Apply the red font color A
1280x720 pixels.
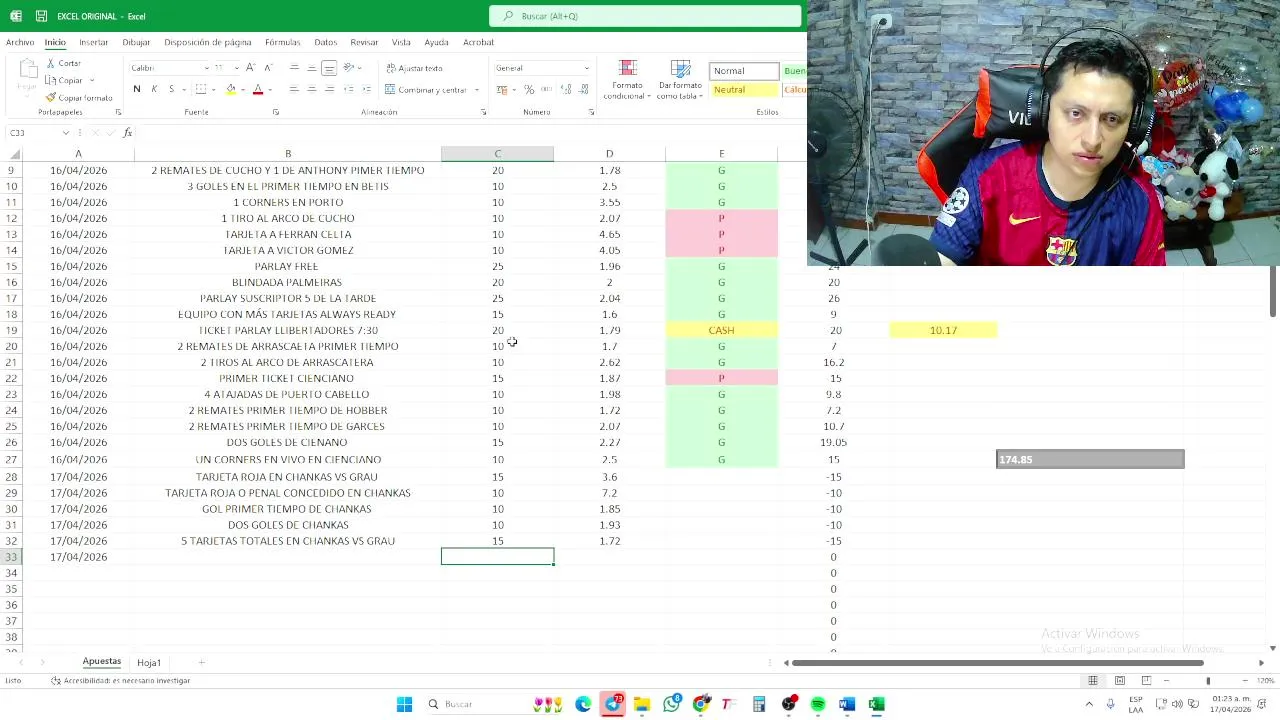pos(258,89)
